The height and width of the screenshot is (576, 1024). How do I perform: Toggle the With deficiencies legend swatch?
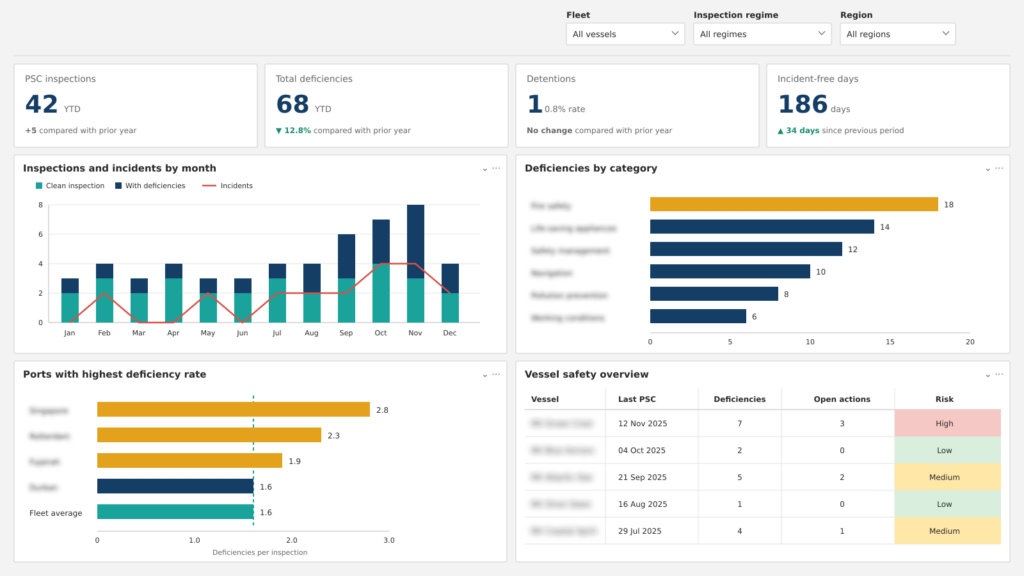pyautogui.click(x=118, y=186)
